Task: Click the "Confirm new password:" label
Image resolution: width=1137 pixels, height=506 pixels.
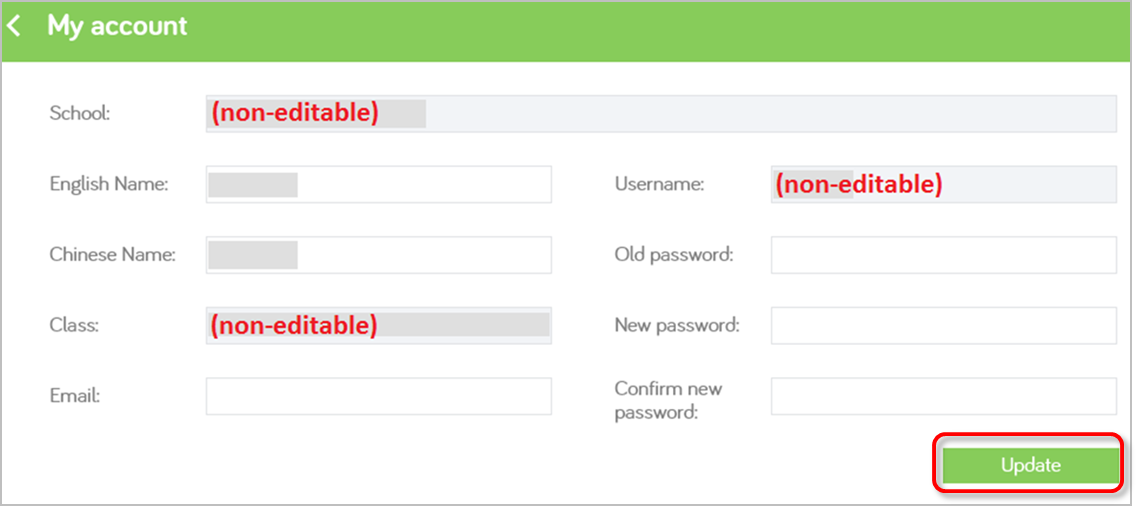Action: pos(668,400)
